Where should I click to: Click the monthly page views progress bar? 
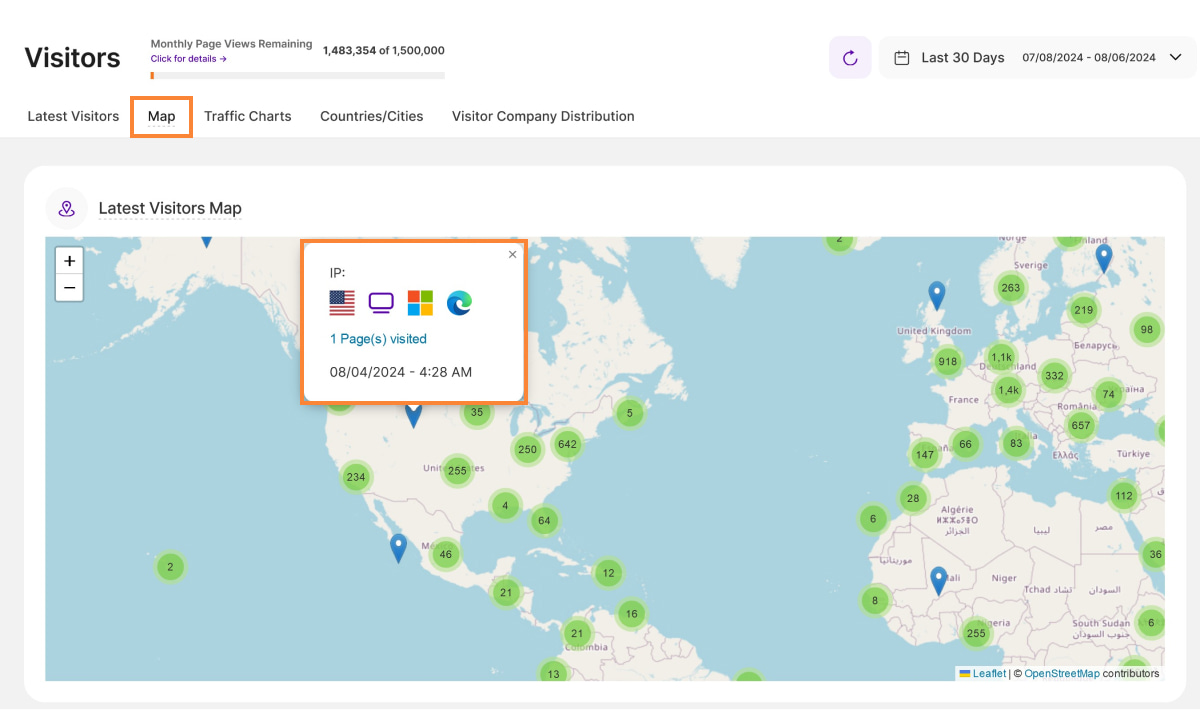(x=296, y=74)
